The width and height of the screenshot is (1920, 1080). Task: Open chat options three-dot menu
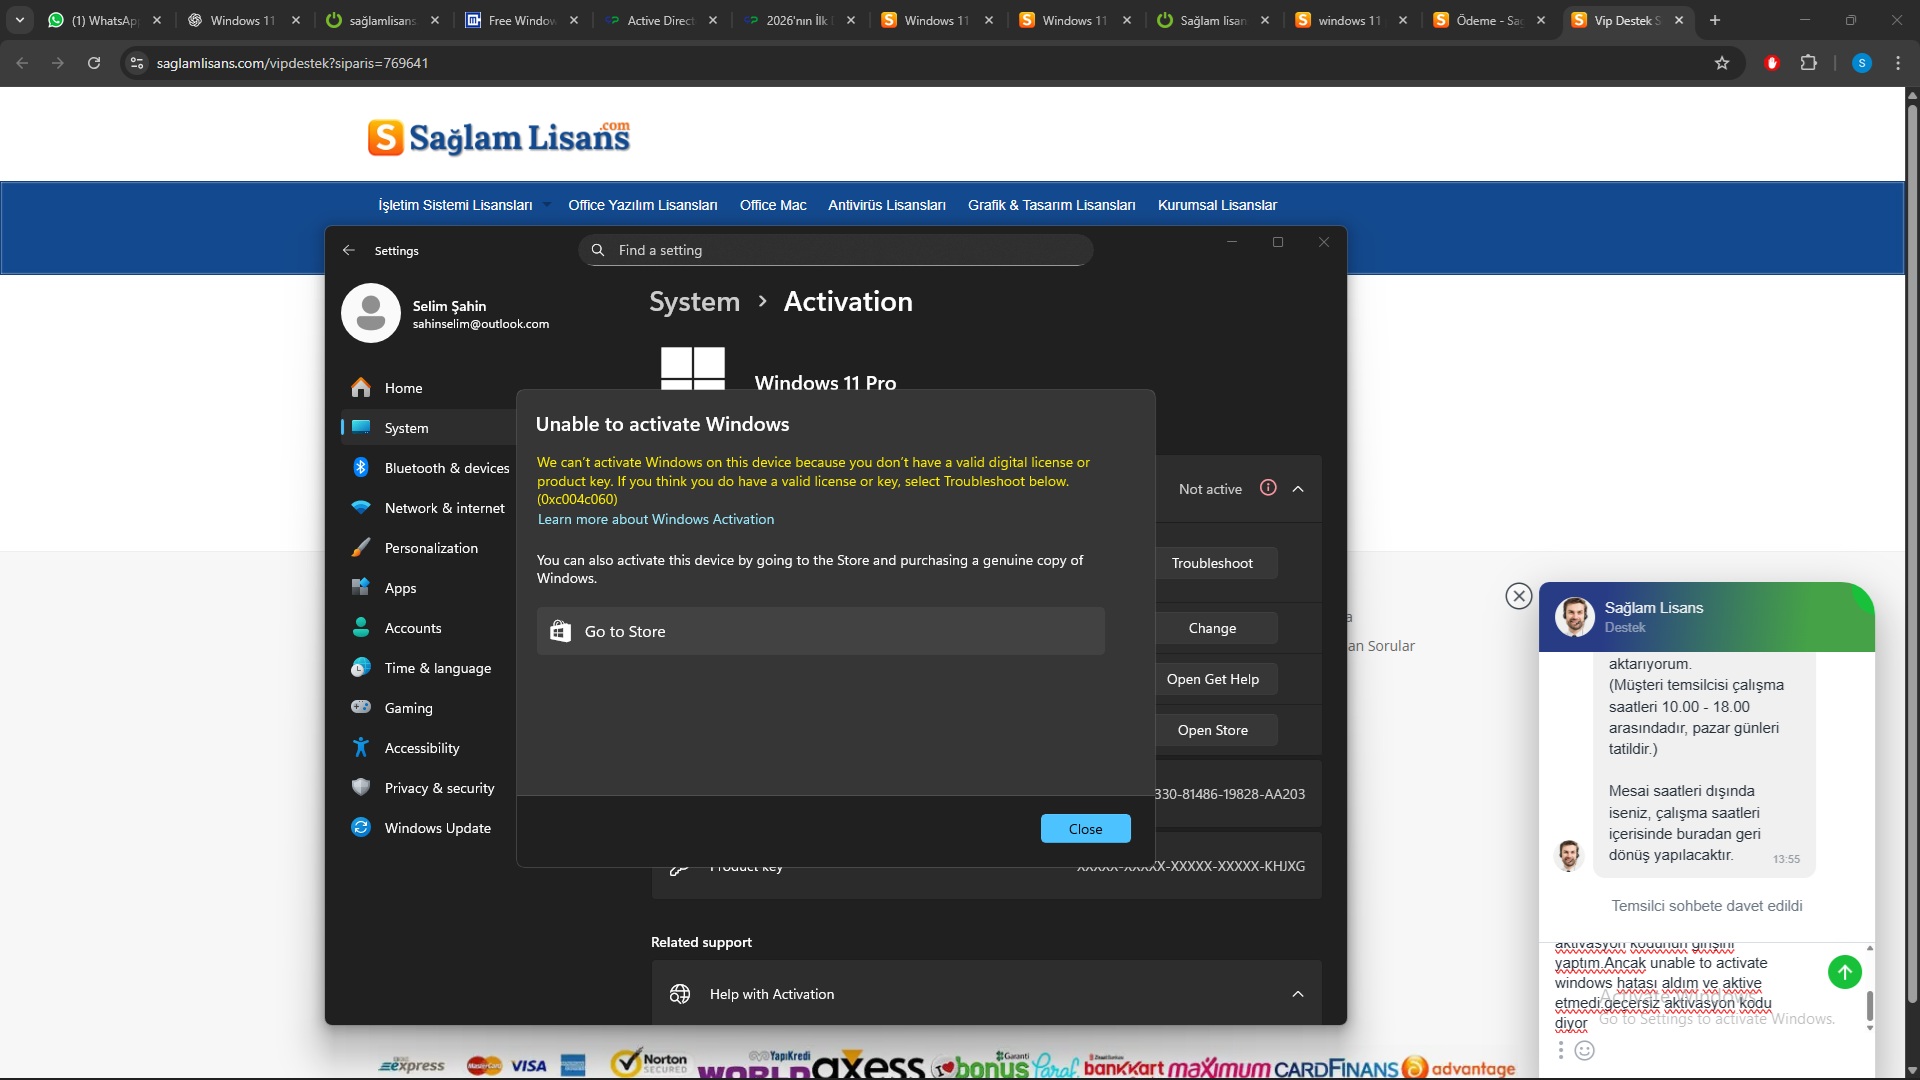click(x=1560, y=1050)
